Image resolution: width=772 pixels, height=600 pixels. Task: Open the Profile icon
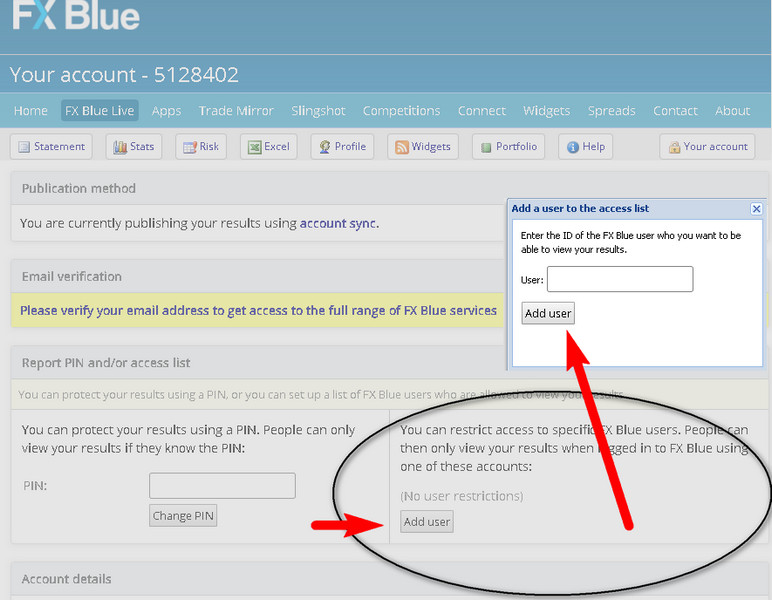[x=324, y=147]
